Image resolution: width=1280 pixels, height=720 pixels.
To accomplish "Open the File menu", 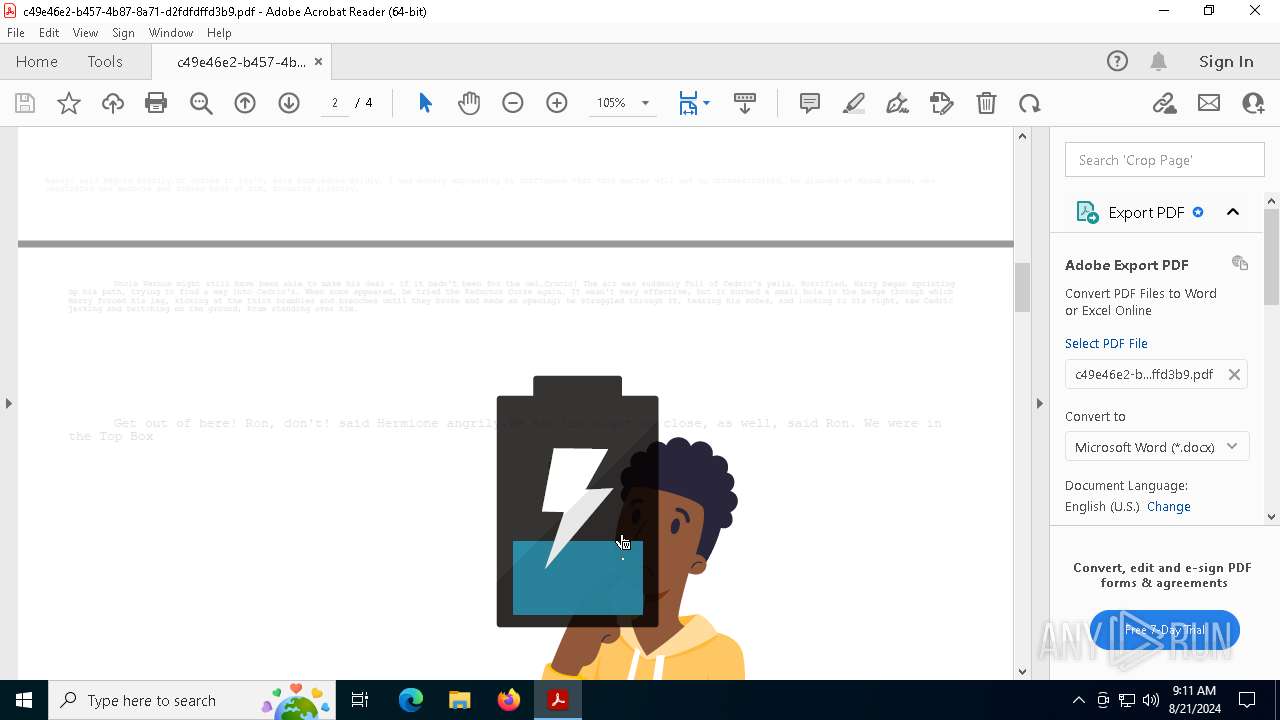I will coord(16,32).
